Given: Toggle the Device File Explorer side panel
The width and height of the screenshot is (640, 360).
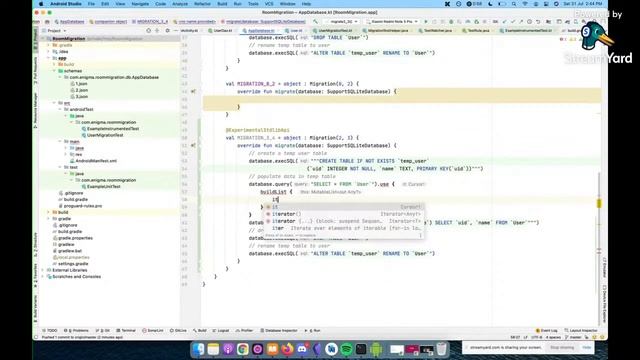Looking at the screenshot, I should (x=604, y=304).
